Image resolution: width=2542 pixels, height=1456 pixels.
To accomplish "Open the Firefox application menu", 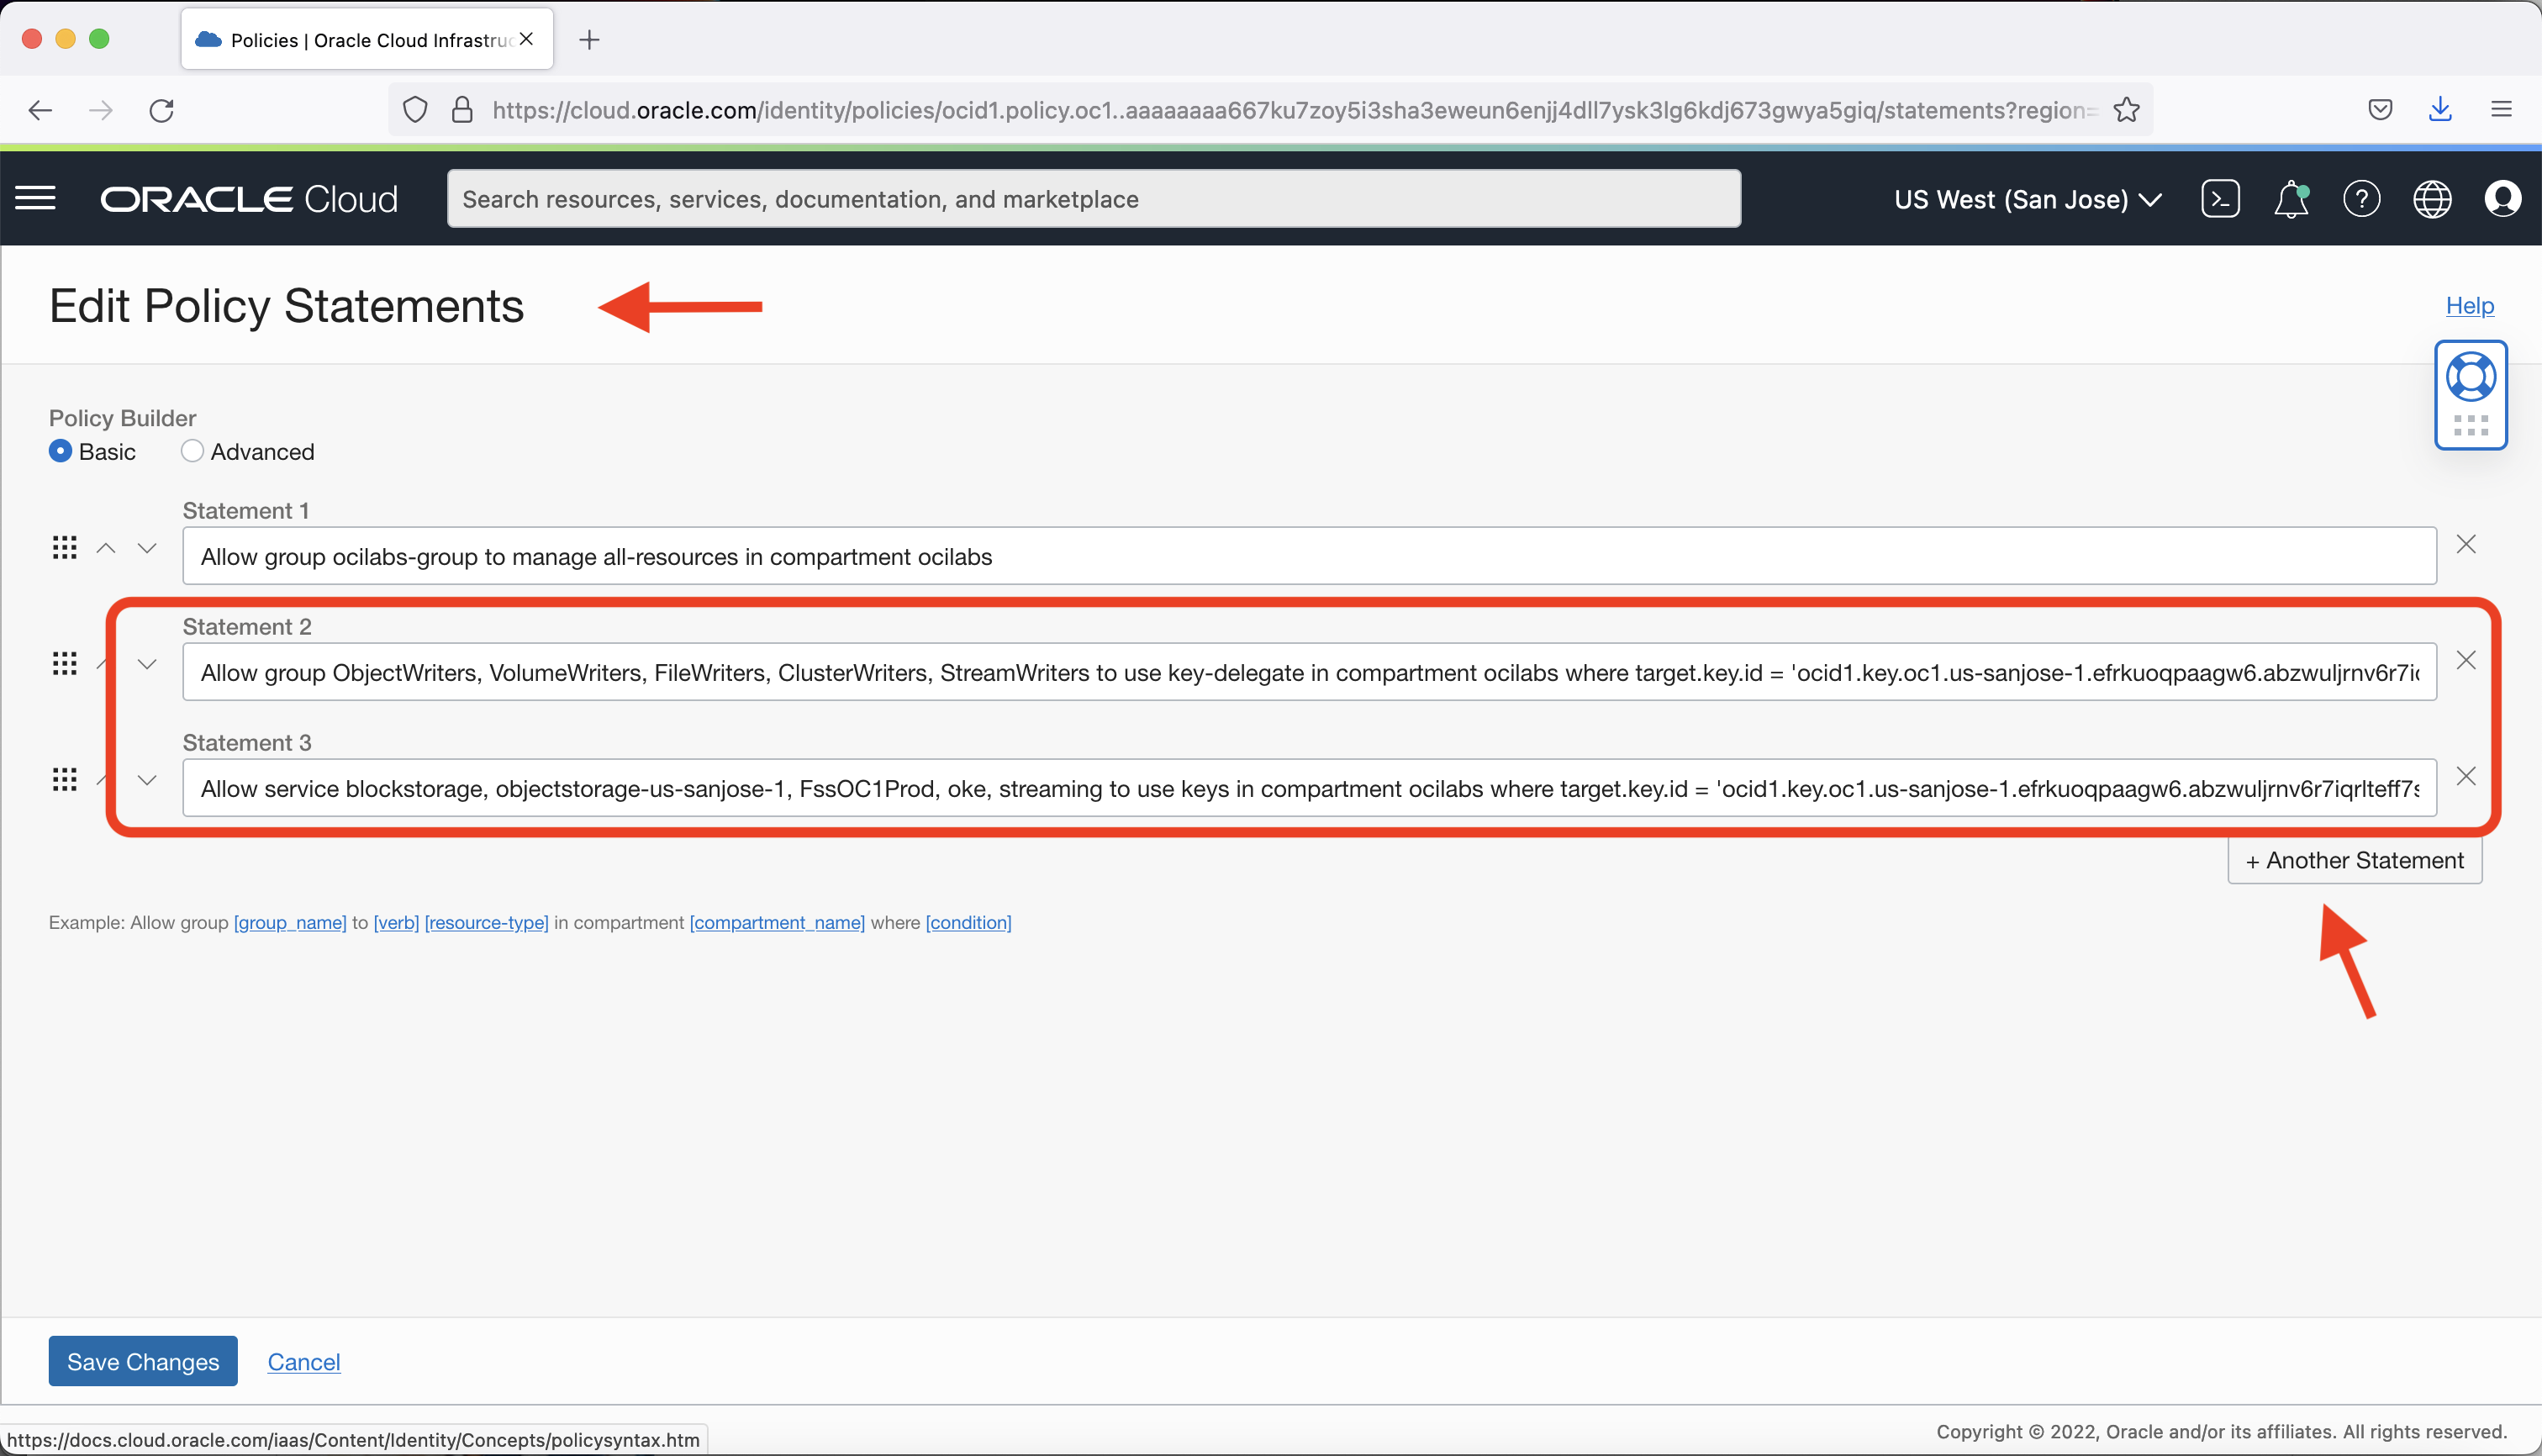I will point(2503,109).
